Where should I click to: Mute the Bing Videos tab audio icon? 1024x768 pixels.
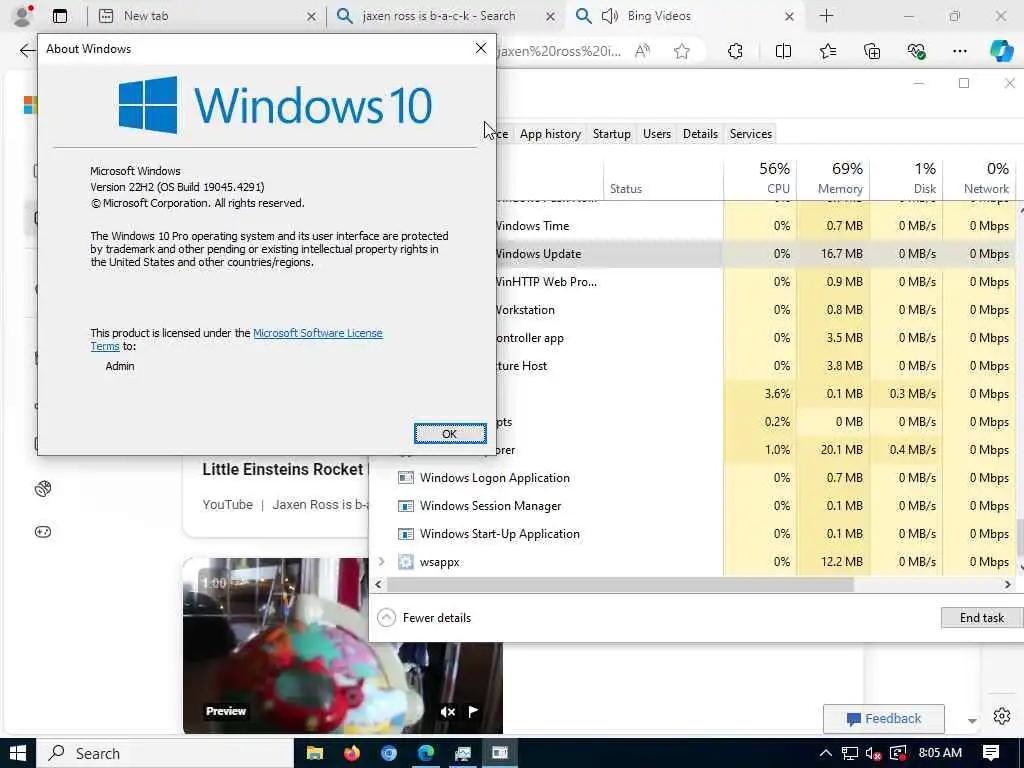click(x=609, y=16)
